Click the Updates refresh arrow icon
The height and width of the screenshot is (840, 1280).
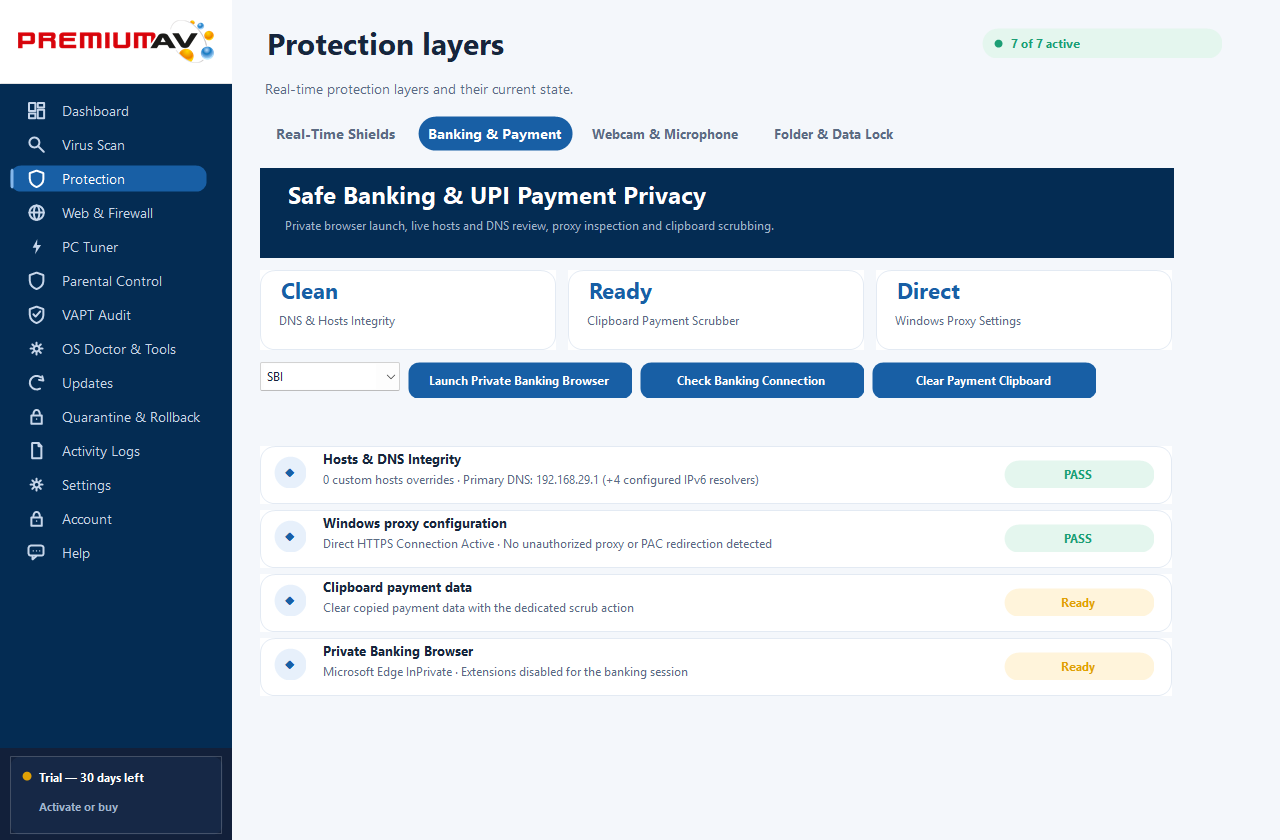(x=36, y=383)
